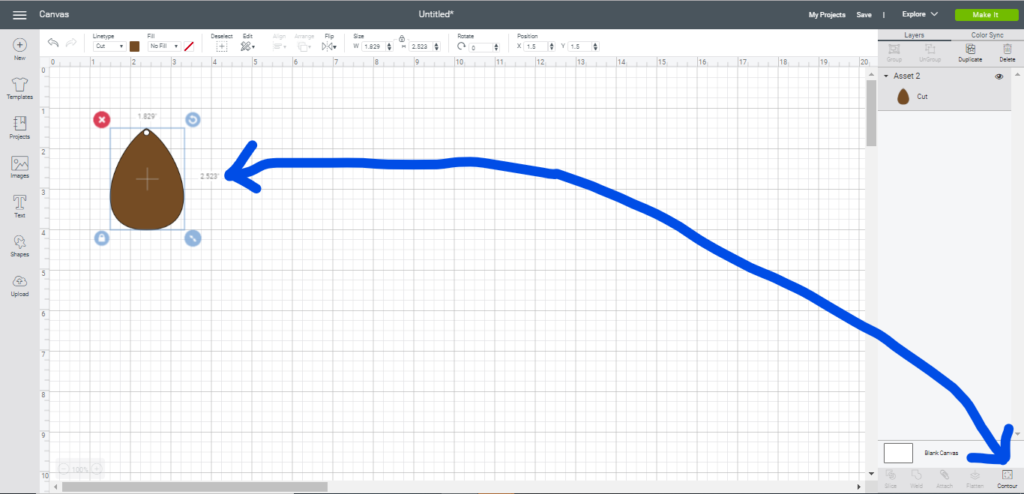
Task: Click the Position X input field
Action: [536, 47]
